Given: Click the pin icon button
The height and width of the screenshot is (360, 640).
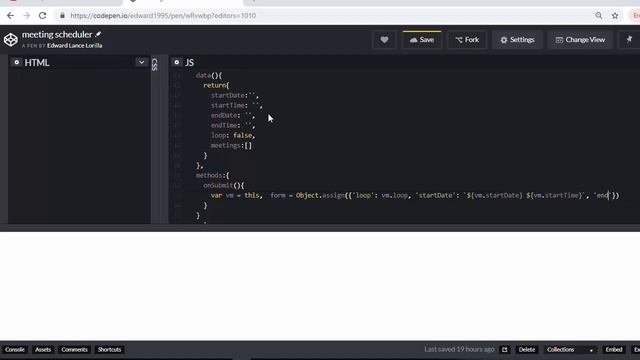Looking at the screenshot, I should pos(629,40).
